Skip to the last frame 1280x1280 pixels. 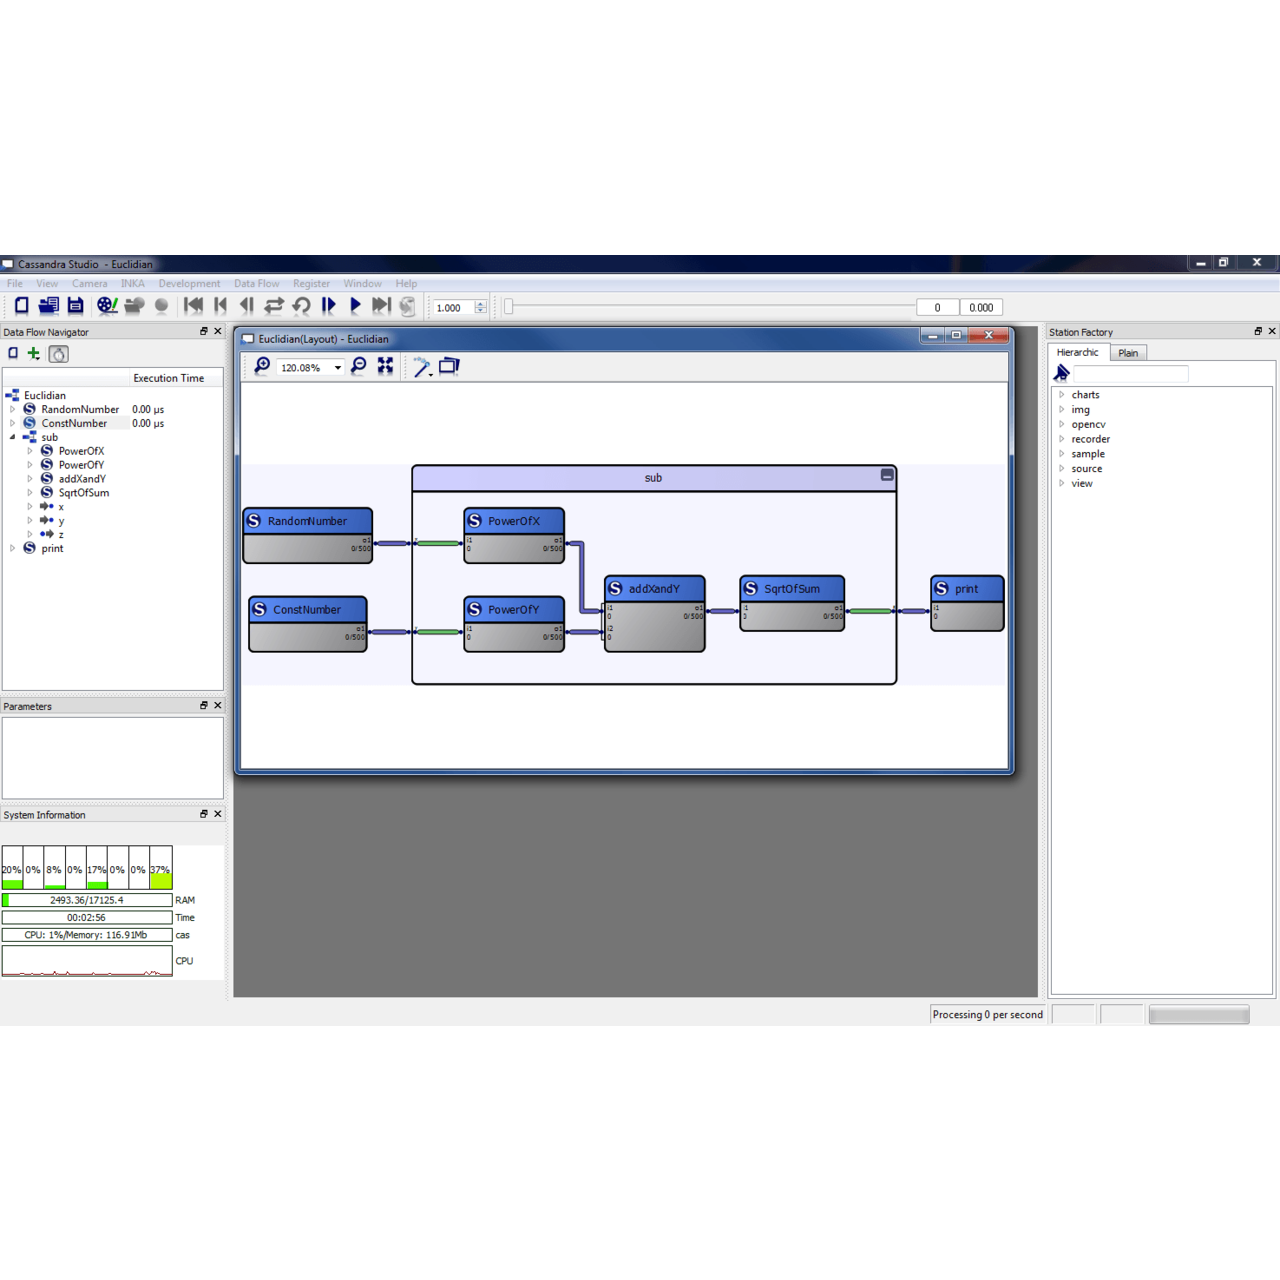click(x=381, y=305)
